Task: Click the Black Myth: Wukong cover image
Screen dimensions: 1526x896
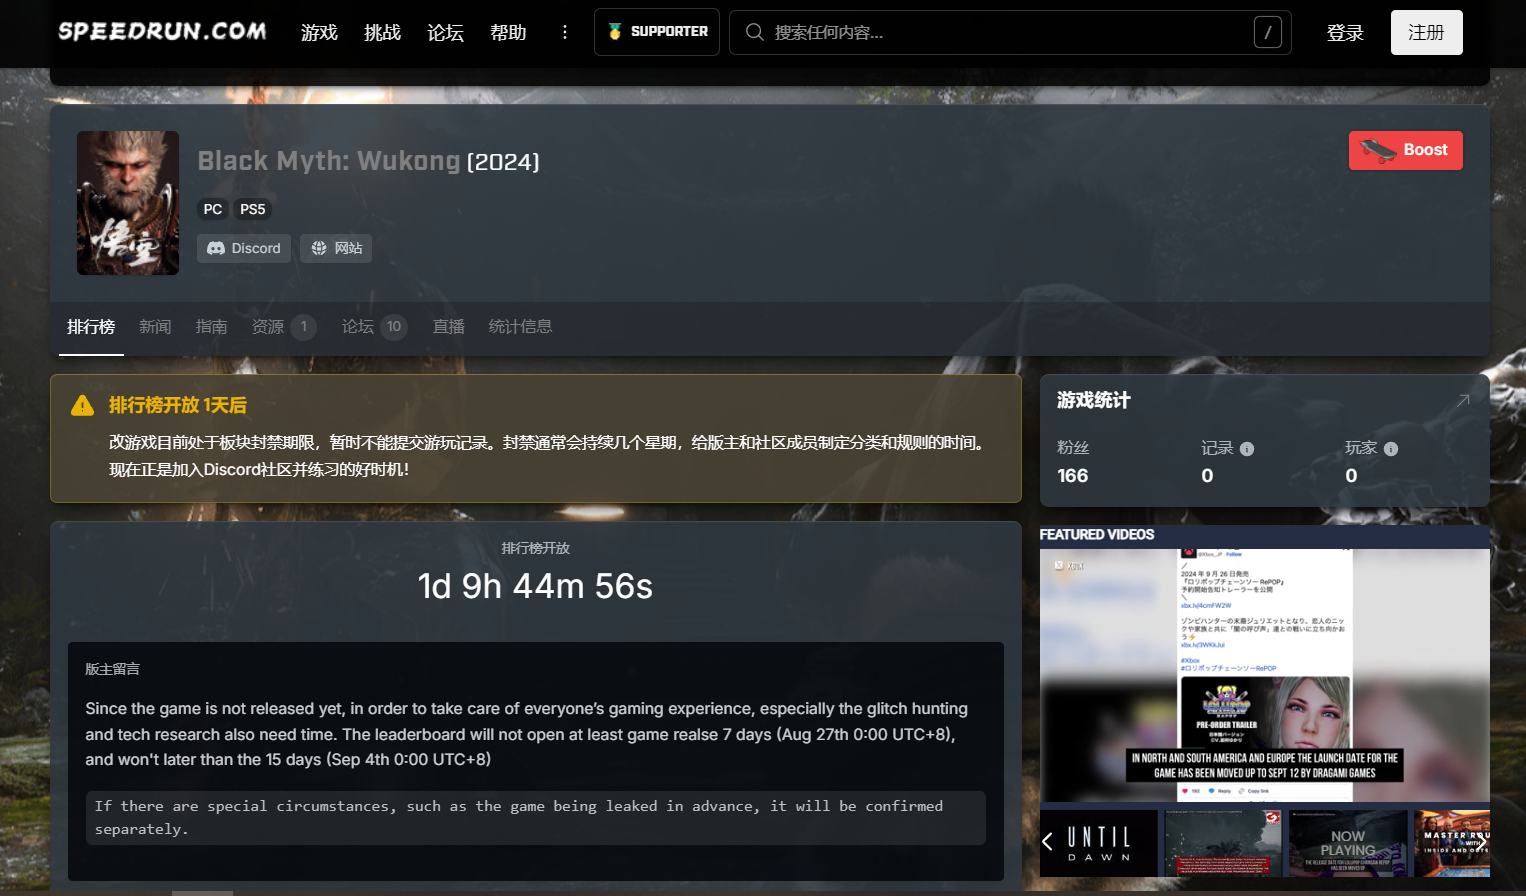Action: [128, 203]
